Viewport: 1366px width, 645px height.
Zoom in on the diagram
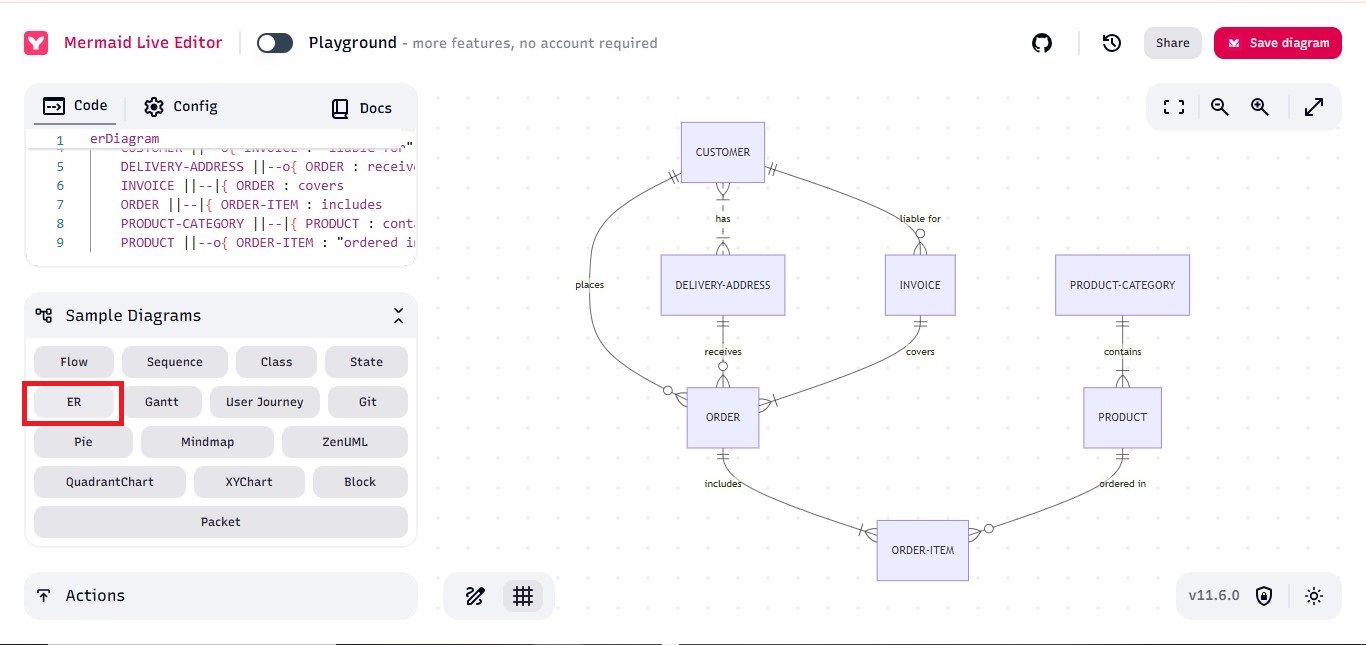pyautogui.click(x=1259, y=107)
